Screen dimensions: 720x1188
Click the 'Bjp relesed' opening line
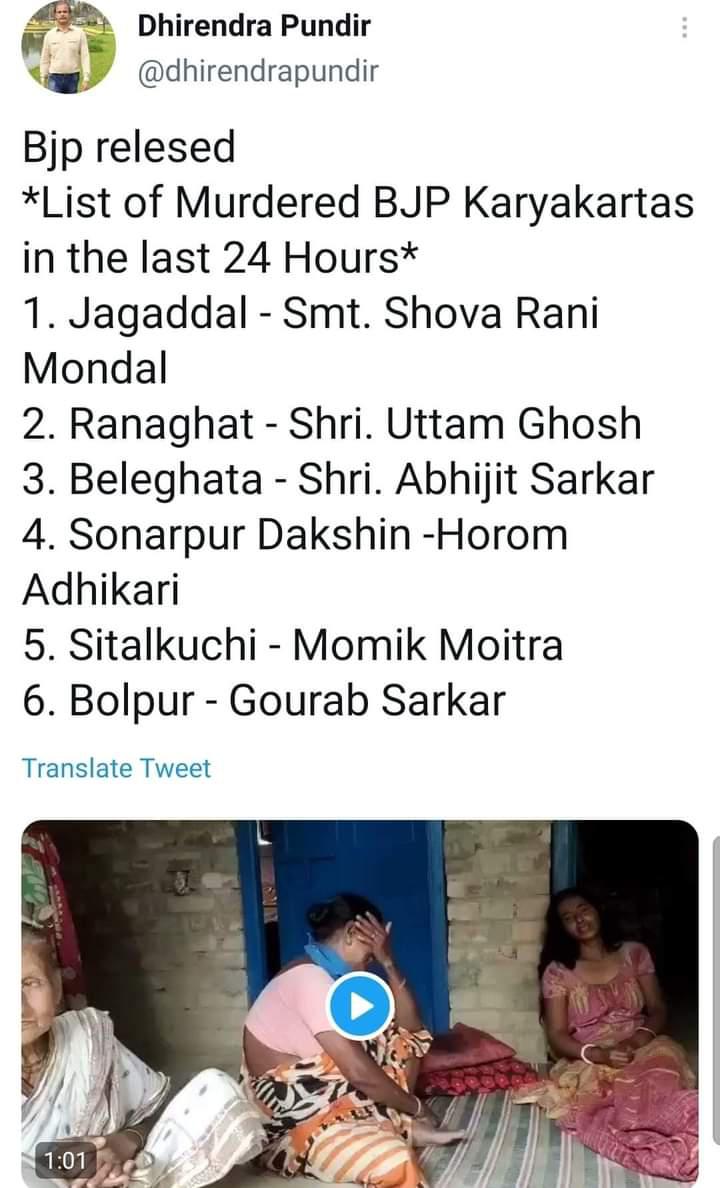(128, 148)
